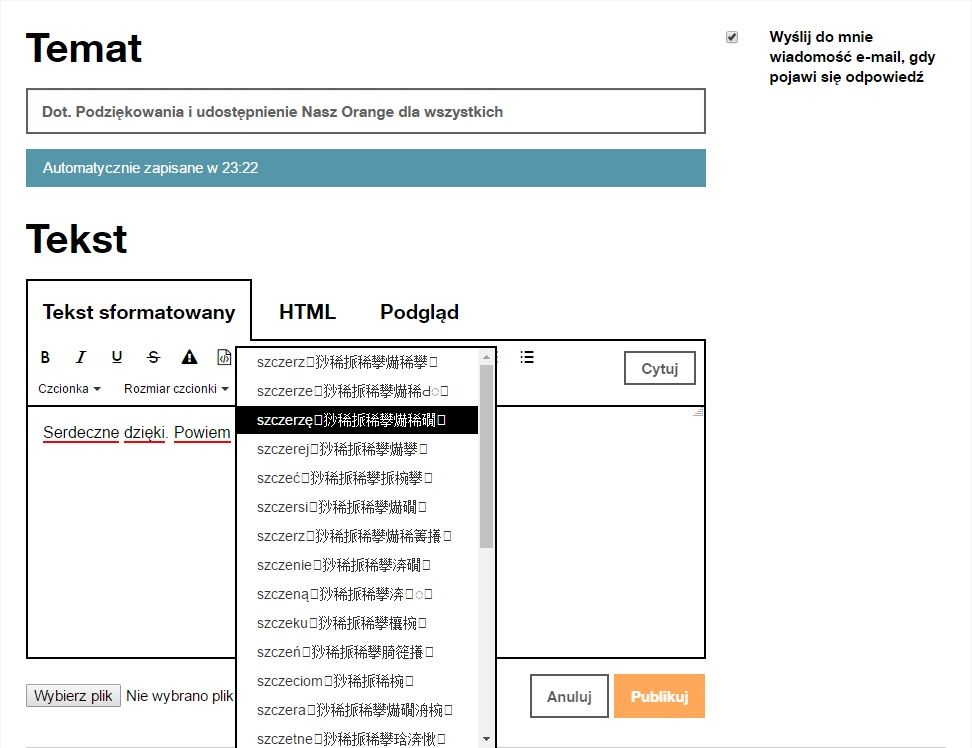972x748 pixels.
Task: Uncheck the email notification checkbox
Action: pos(732,37)
